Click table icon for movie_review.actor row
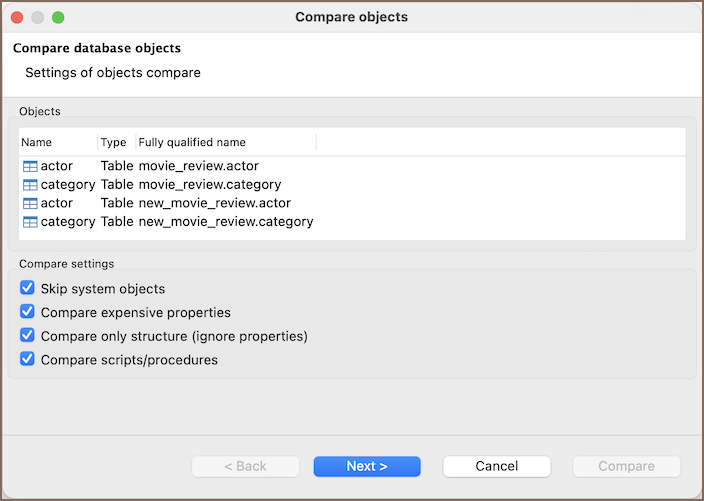 [29, 166]
